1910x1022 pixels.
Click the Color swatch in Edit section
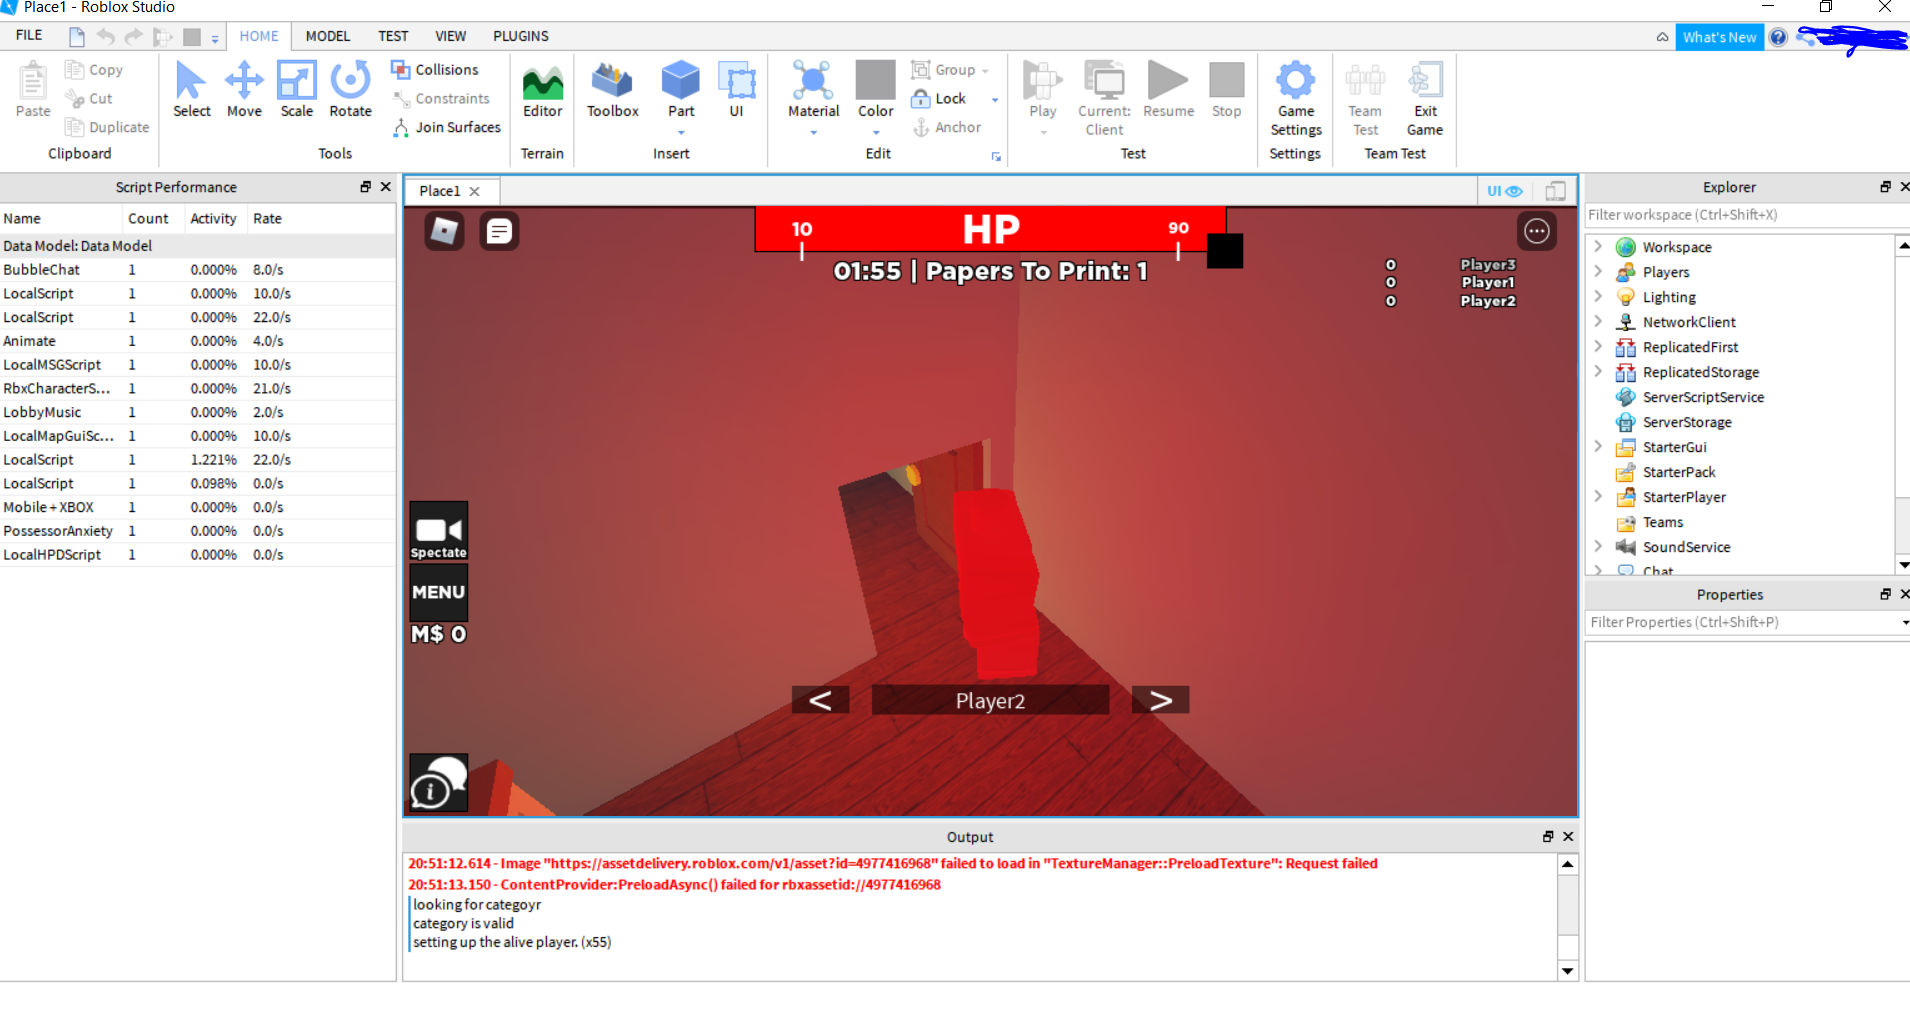875,81
